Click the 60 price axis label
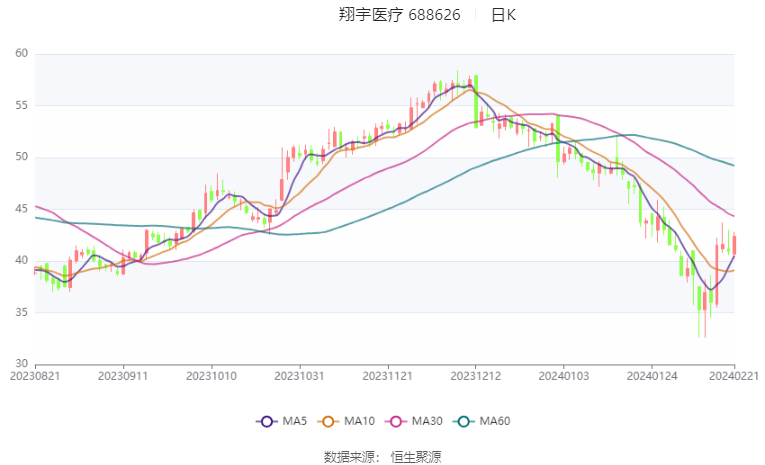The width and height of the screenshot is (765, 465). [21, 53]
